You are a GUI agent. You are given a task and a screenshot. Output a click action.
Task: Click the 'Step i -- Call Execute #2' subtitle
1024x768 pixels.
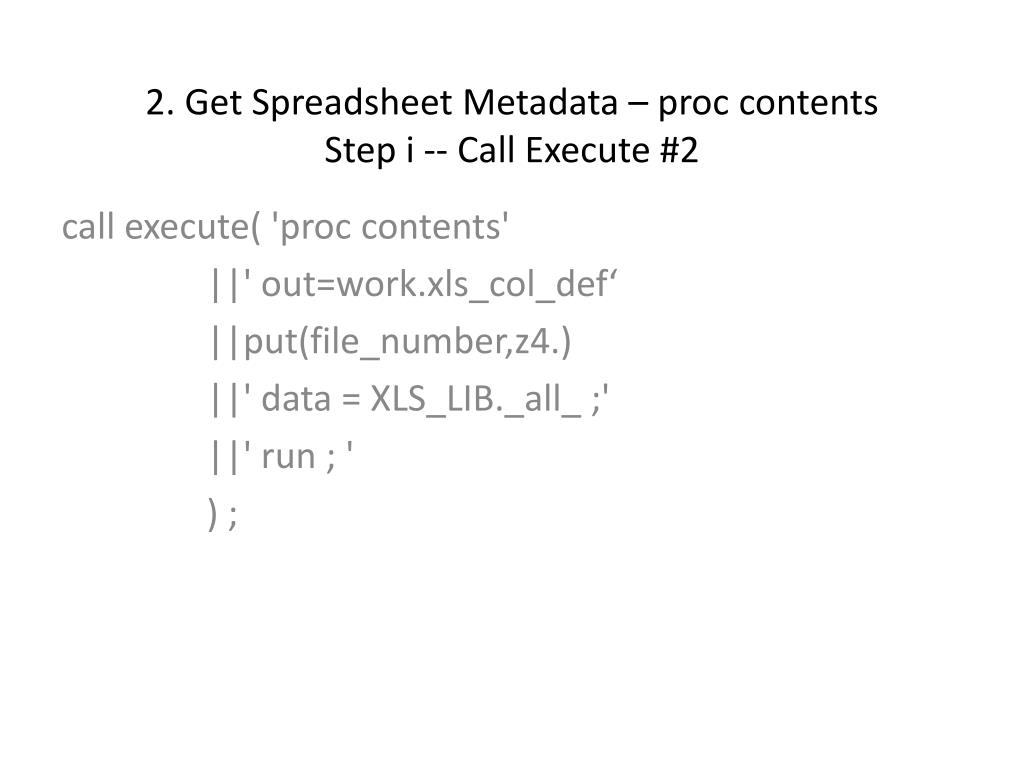[x=511, y=152]
